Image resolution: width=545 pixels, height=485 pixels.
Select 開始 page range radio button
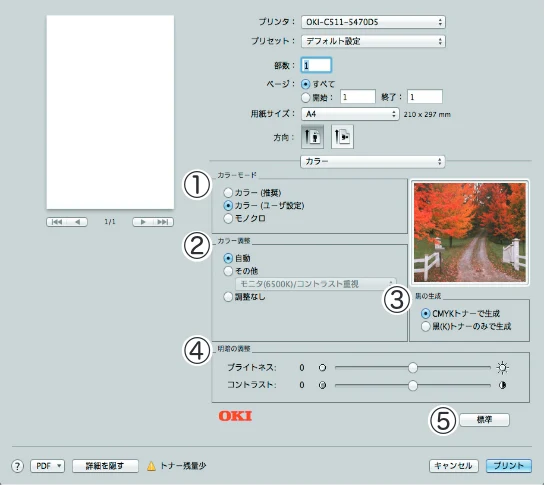[305, 98]
